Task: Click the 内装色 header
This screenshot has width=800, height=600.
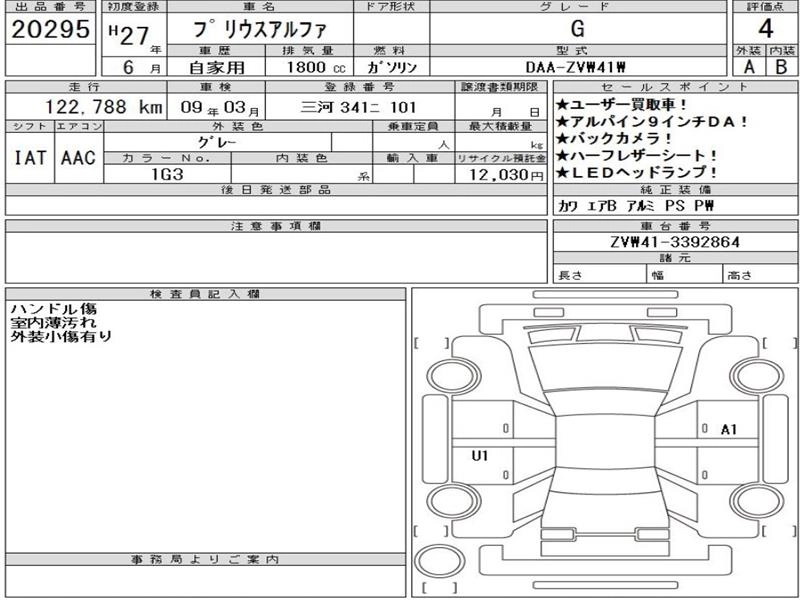Action: (x=302, y=158)
